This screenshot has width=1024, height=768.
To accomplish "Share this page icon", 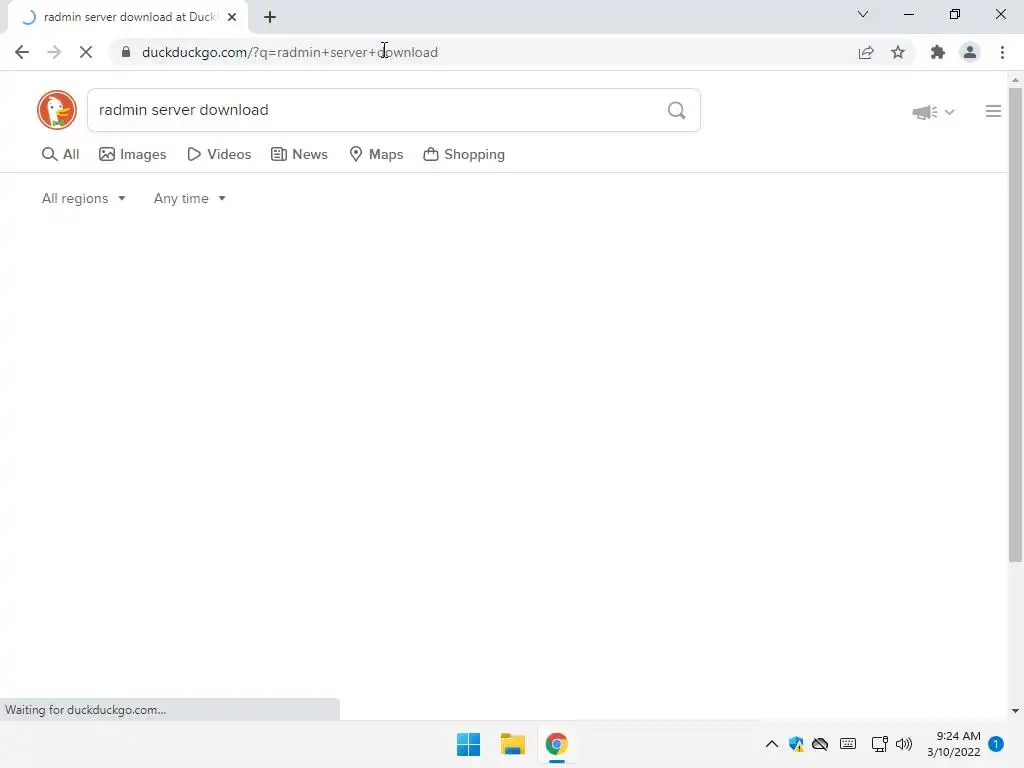I will pyautogui.click(x=866, y=52).
